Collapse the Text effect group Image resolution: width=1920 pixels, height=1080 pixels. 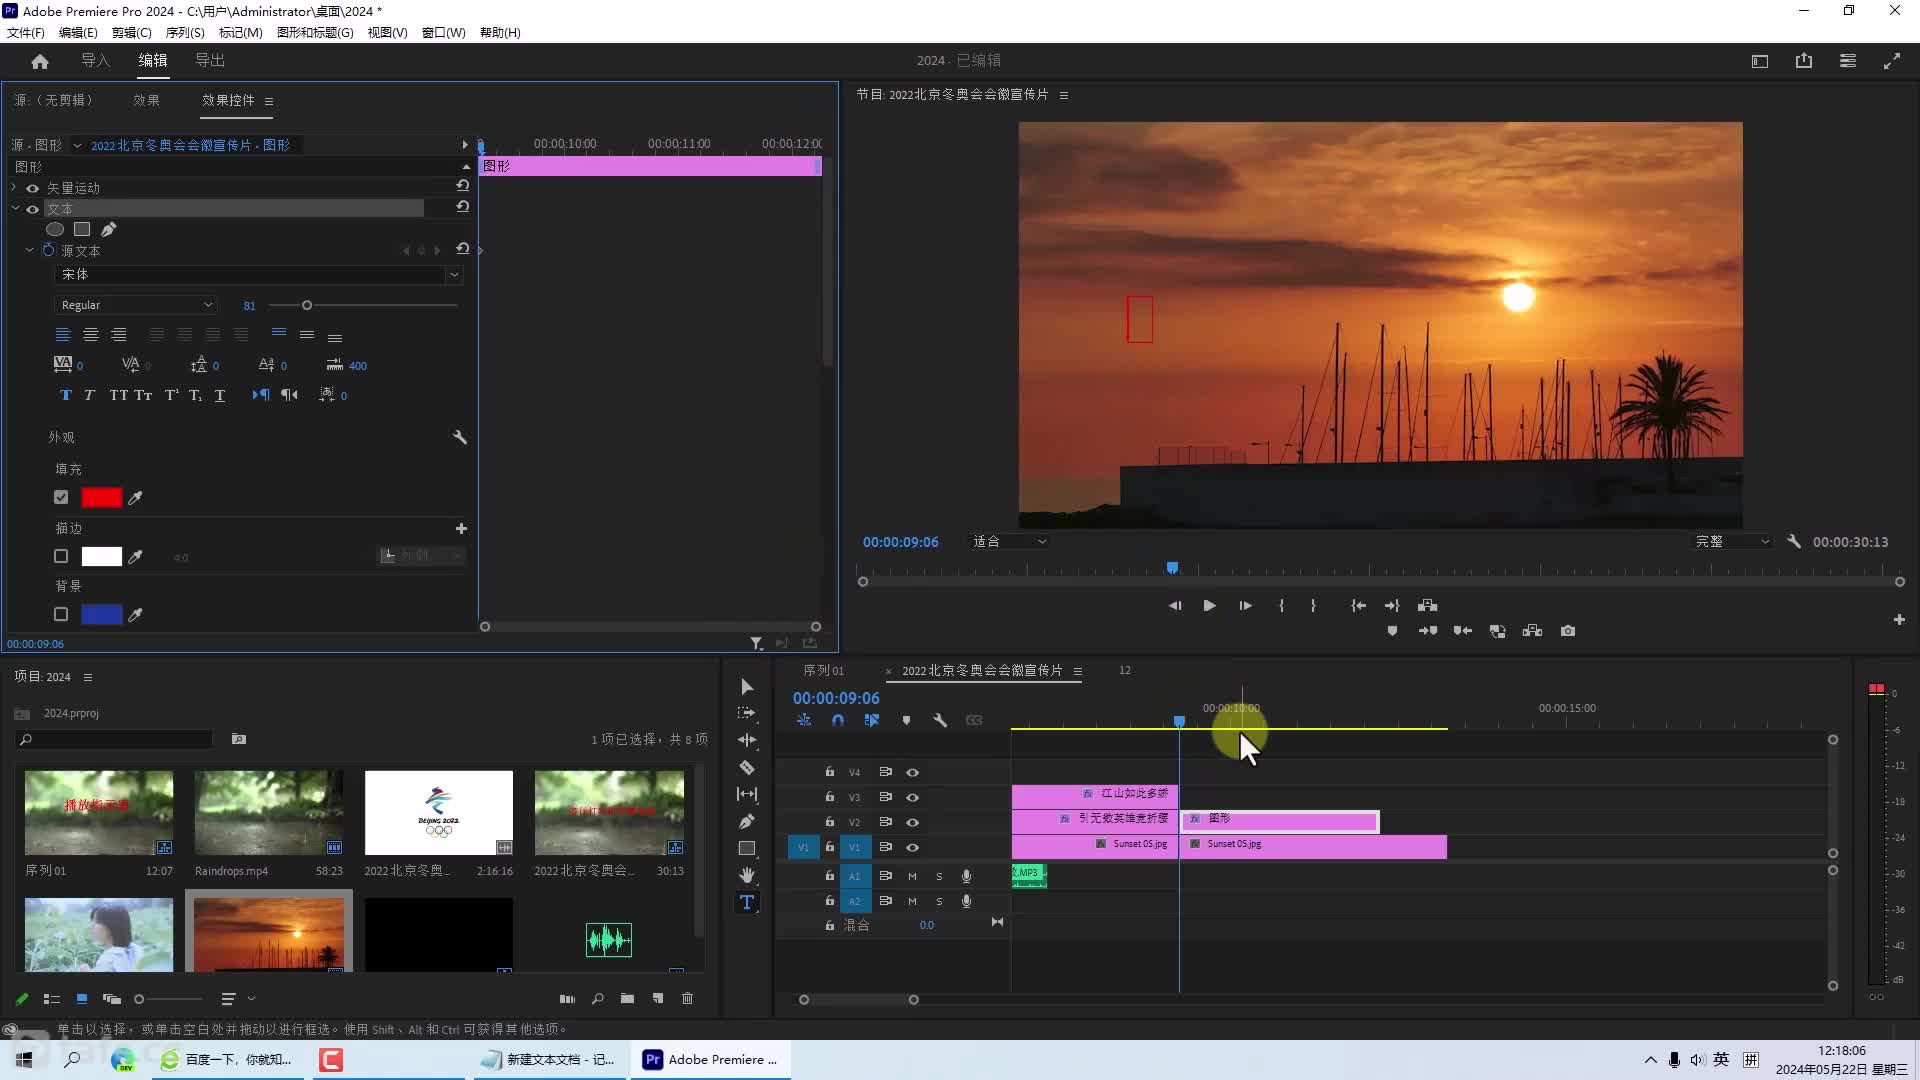[15, 209]
